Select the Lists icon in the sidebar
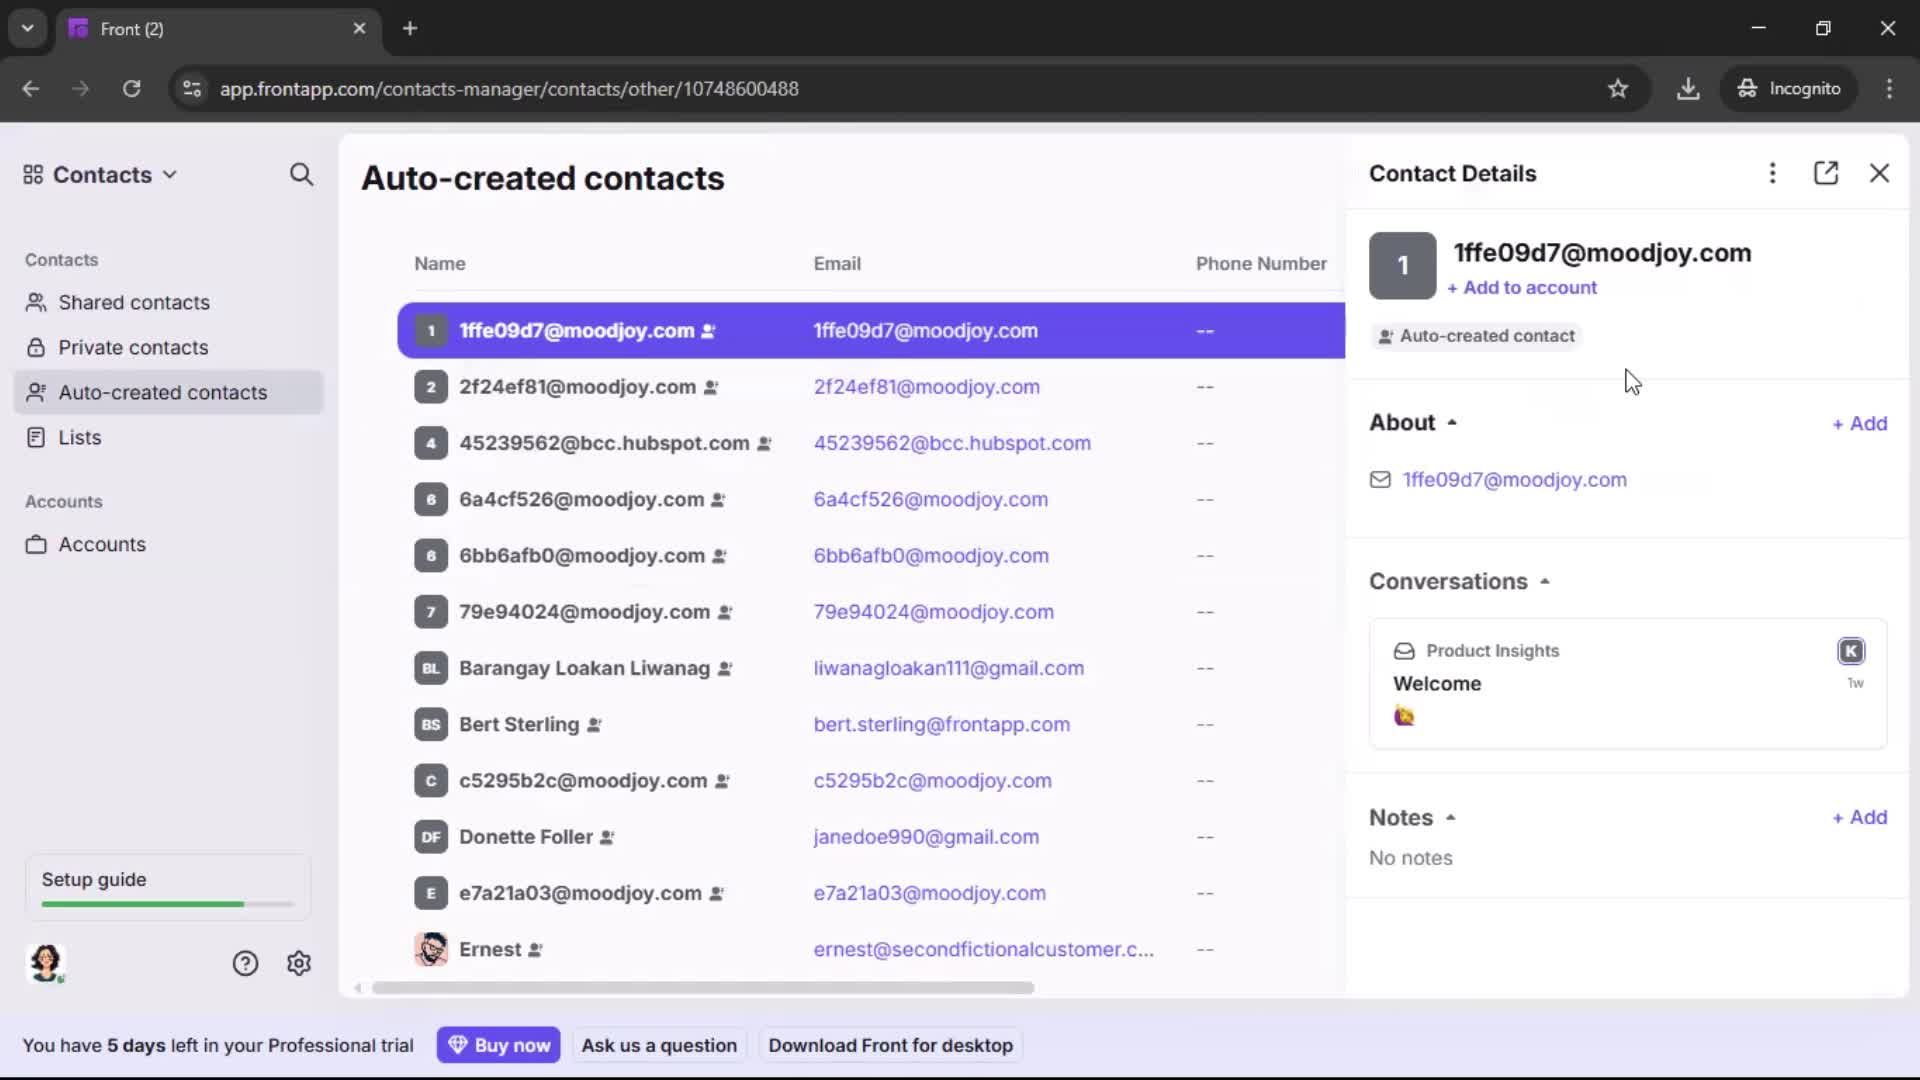Viewport: 1920px width, 1080px height. tap(36, 437)
